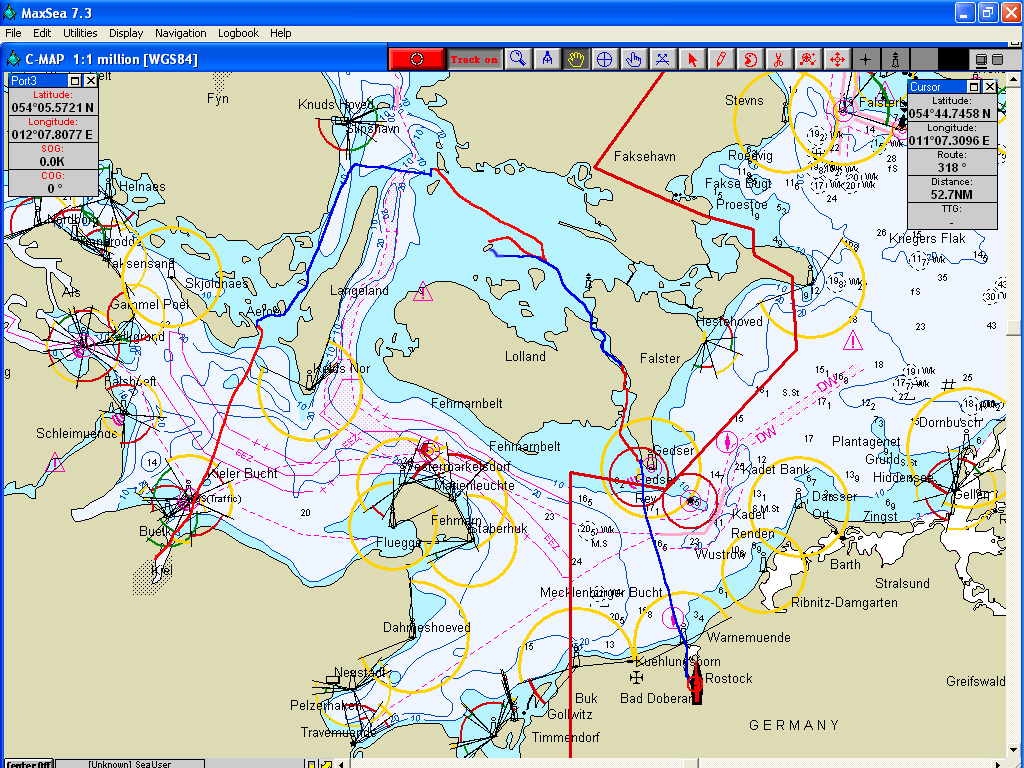Select the red ship's wheel tool

[x=807, y=59]
